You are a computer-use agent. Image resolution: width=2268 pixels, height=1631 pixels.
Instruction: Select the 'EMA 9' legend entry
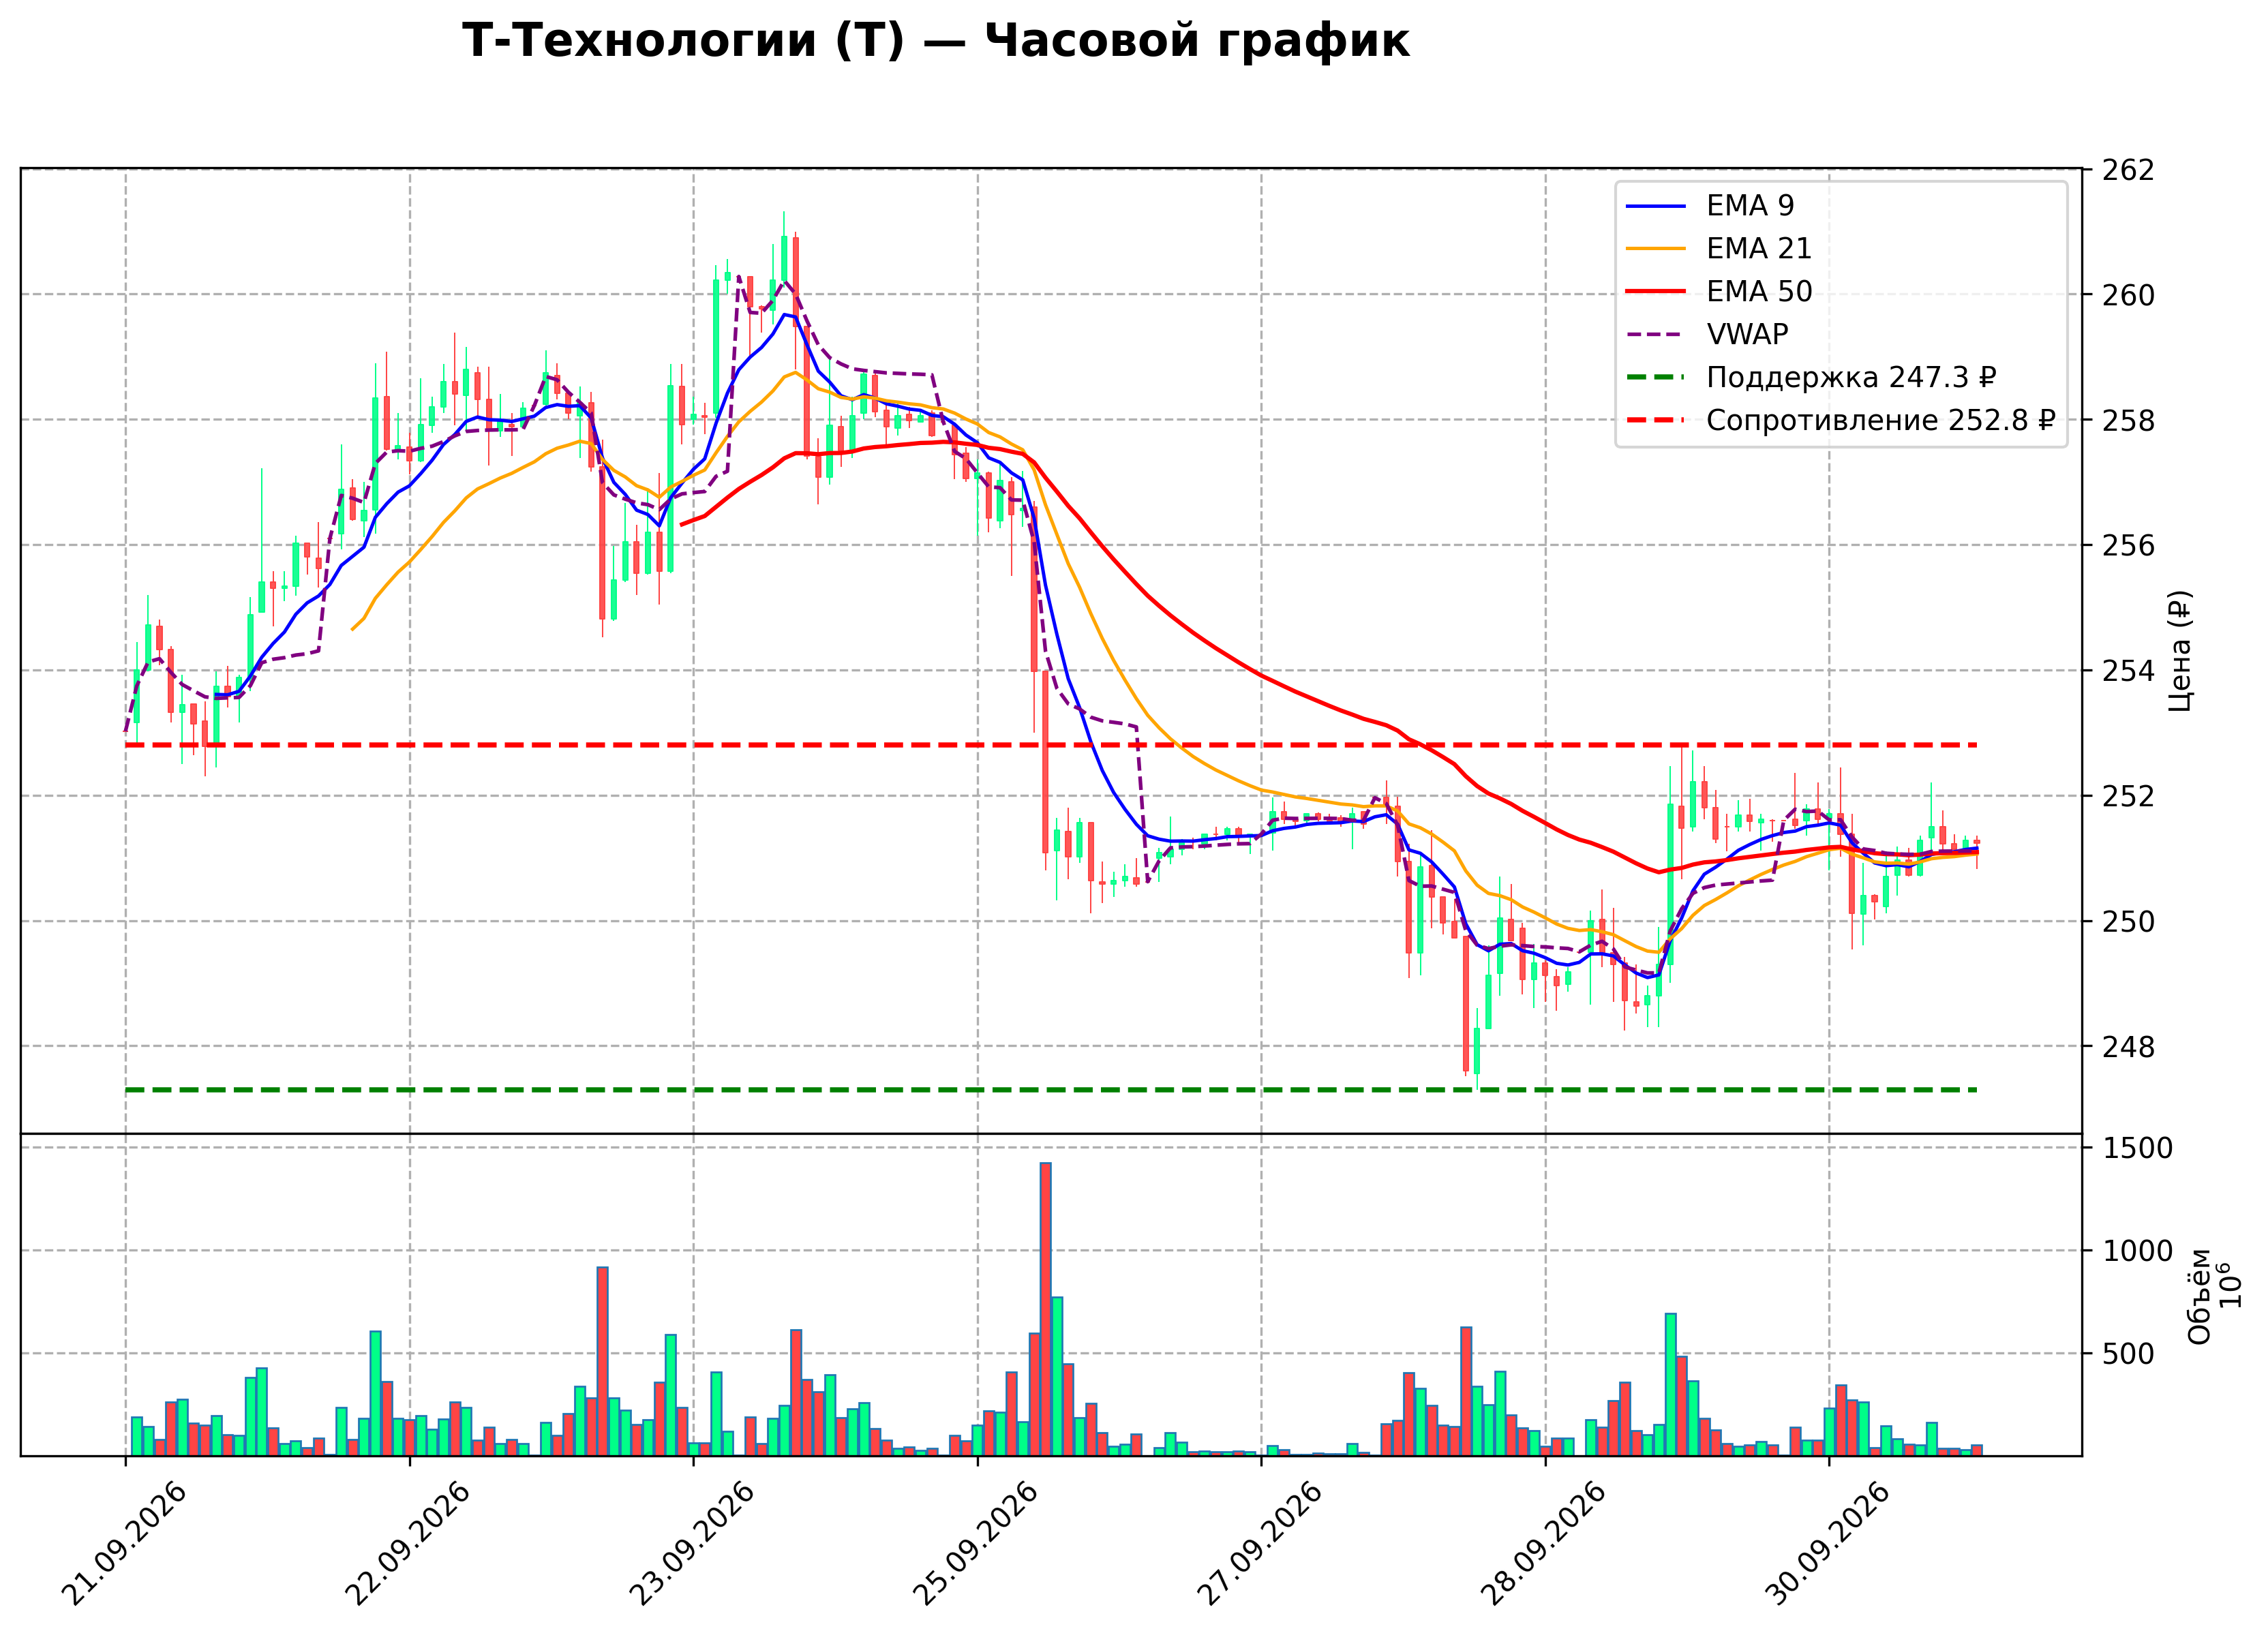(x=1710, y=206)
